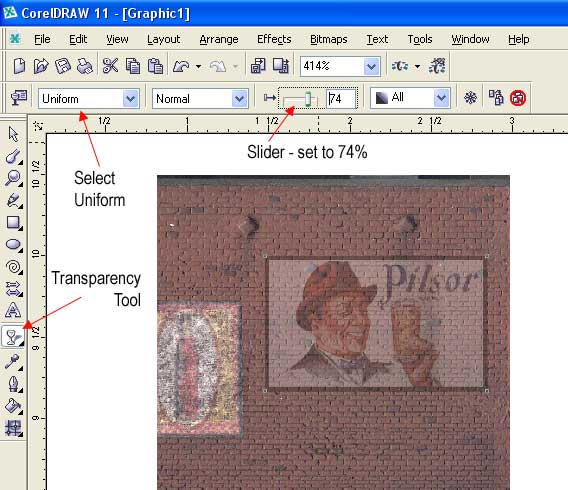Select the Eyedropper tool

(x=13, y=361)
